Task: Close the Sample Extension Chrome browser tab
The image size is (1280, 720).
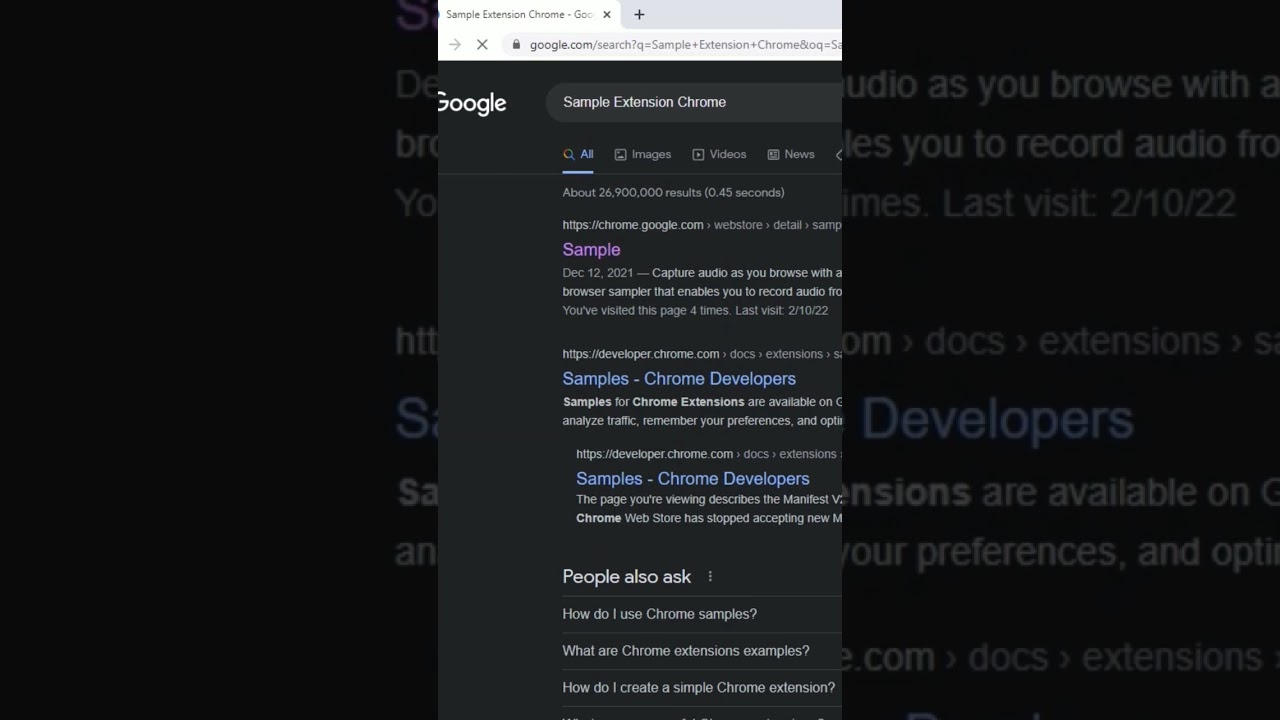Action: (606, 15)
